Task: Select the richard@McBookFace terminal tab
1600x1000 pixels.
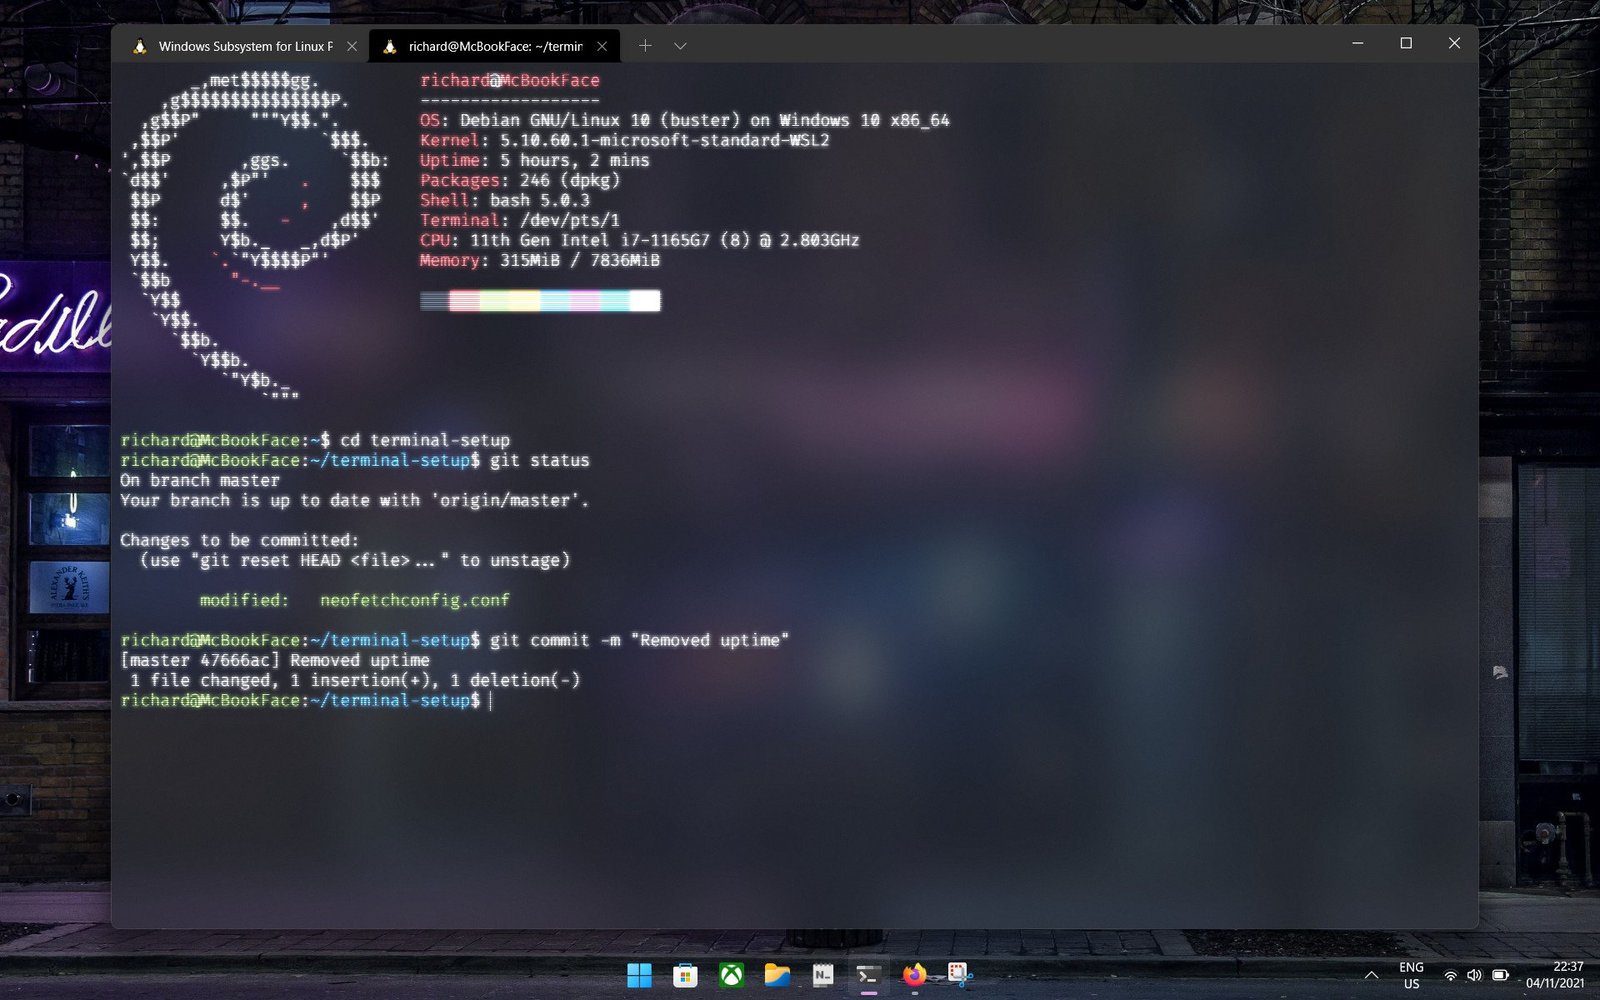Action: [x=487, y=46]
